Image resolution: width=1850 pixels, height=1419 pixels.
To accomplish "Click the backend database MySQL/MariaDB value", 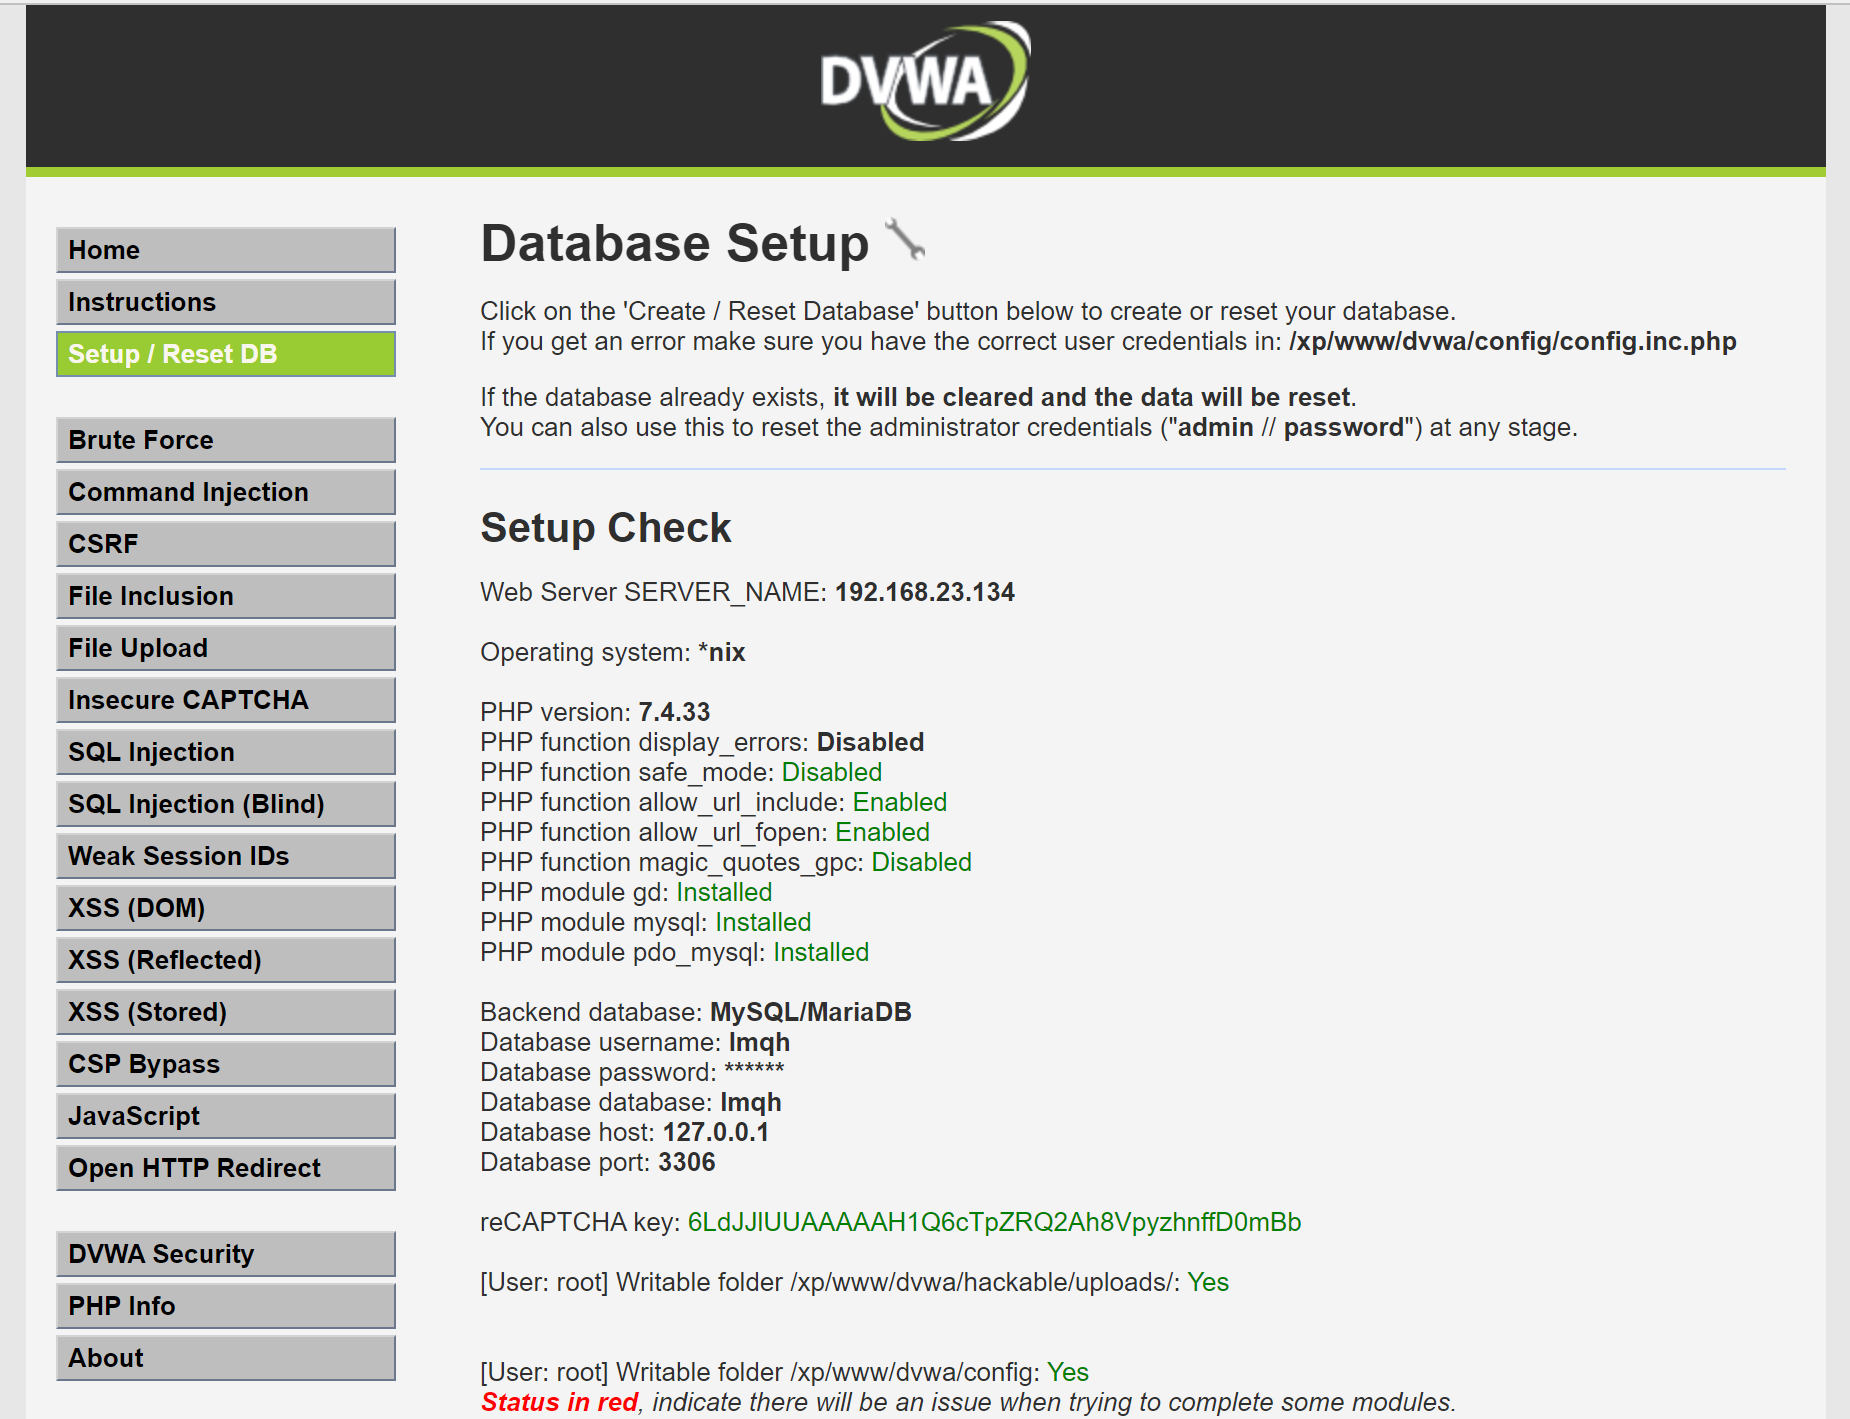I will (811, 1012).
